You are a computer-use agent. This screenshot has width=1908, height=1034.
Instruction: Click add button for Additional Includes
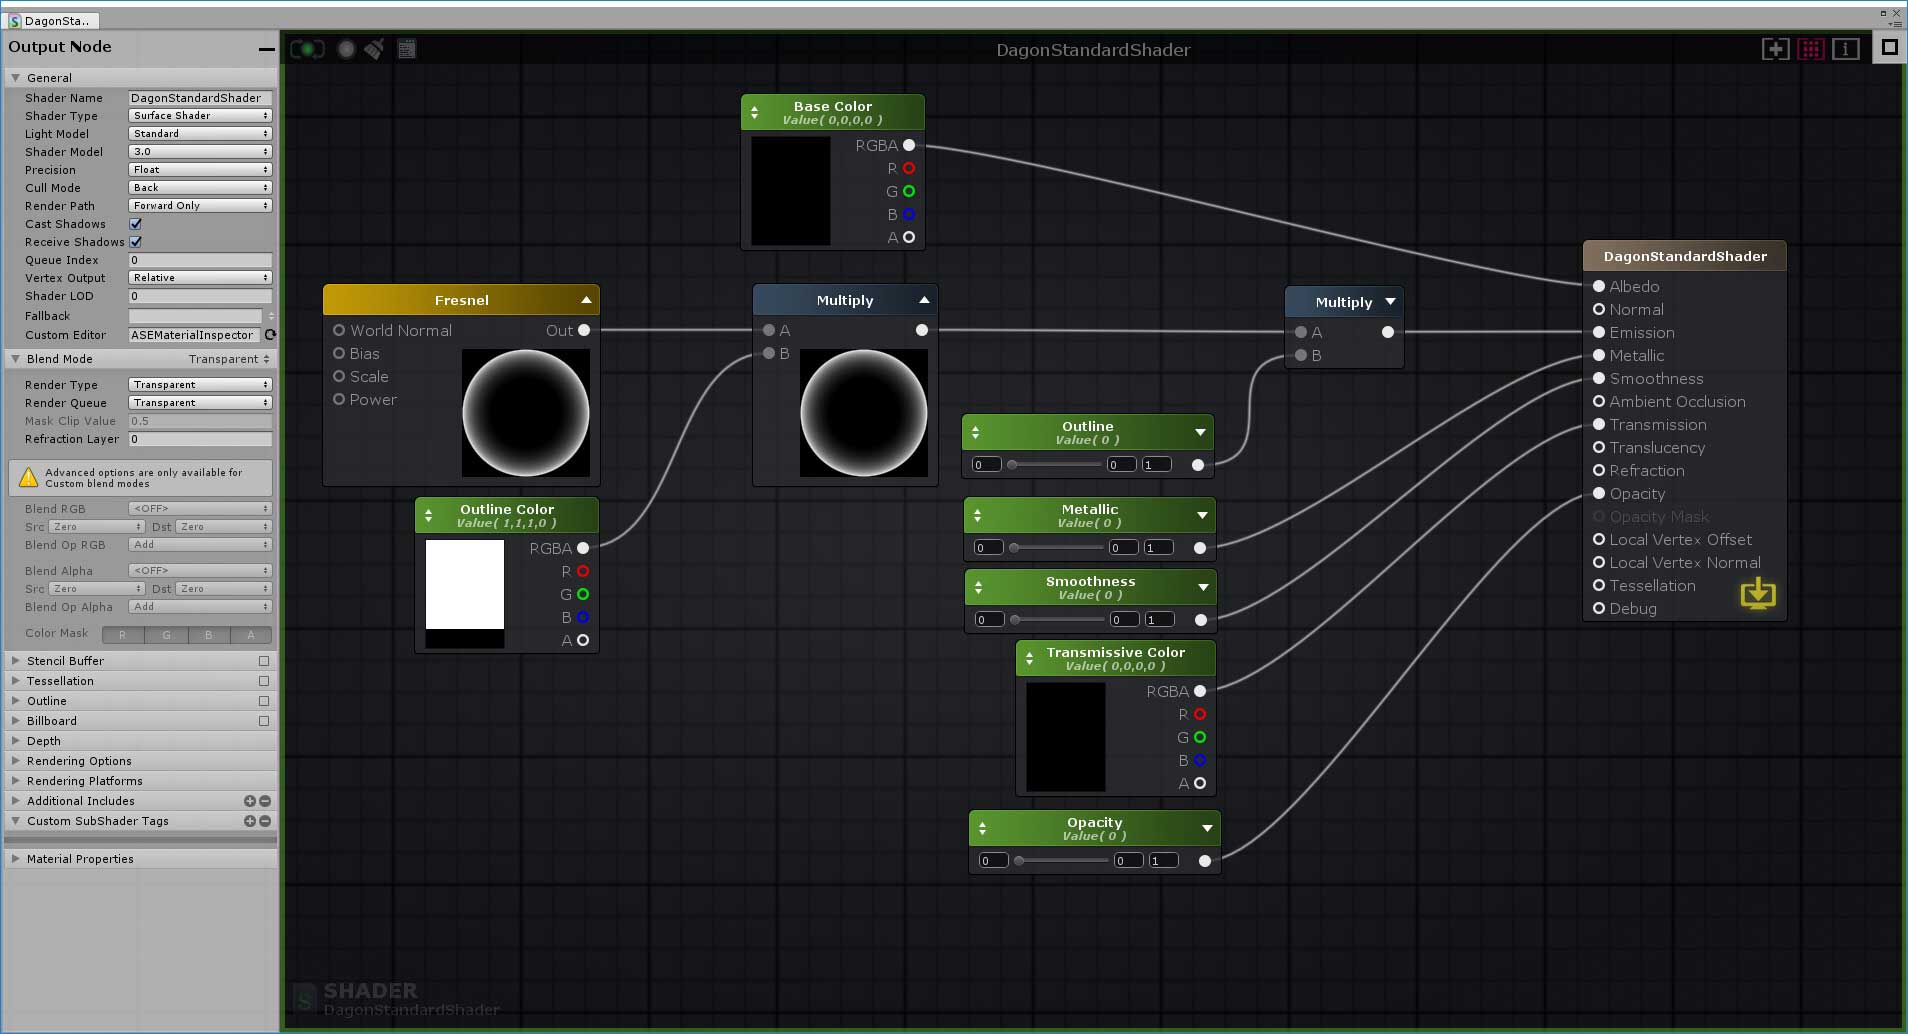[250, 801]
